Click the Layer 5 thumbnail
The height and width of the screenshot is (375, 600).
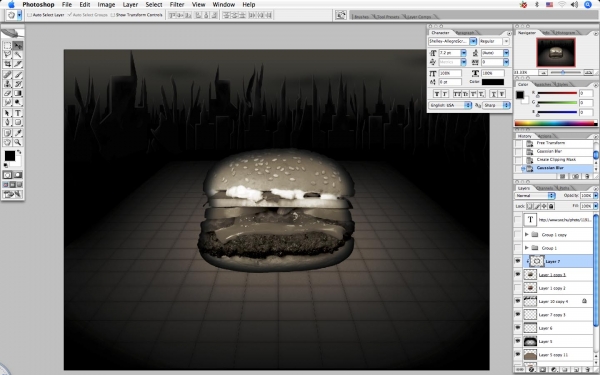530,341
